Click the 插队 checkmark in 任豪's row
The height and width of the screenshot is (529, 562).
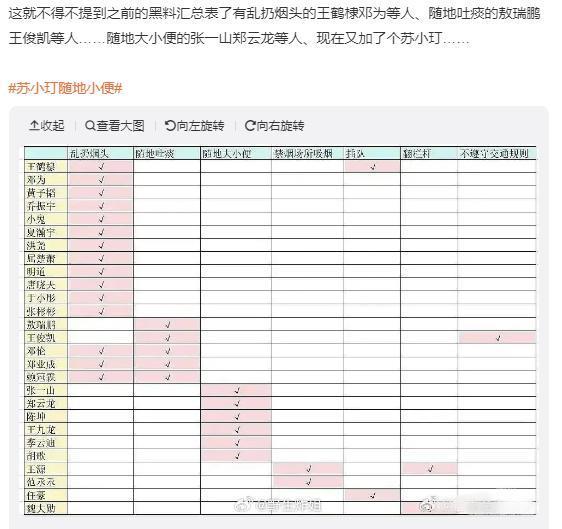pos(373,495)
